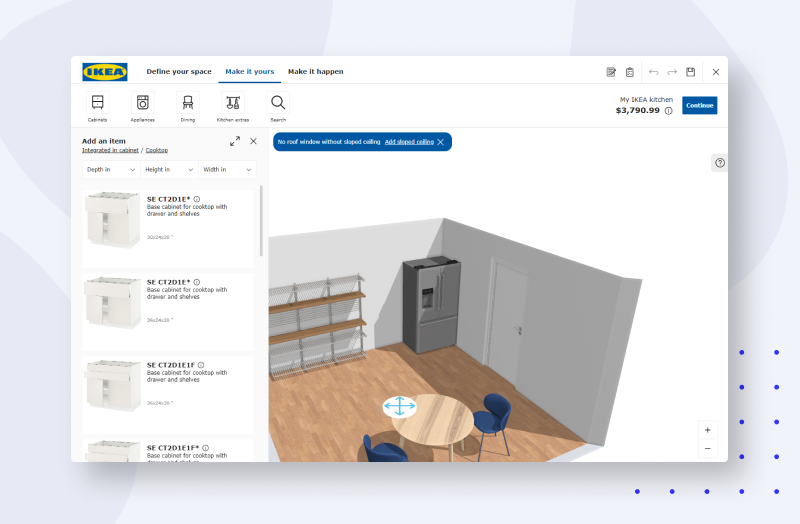Click the $3,790.99 total price
The image size is (800, 524).
[x=637, y=110]
